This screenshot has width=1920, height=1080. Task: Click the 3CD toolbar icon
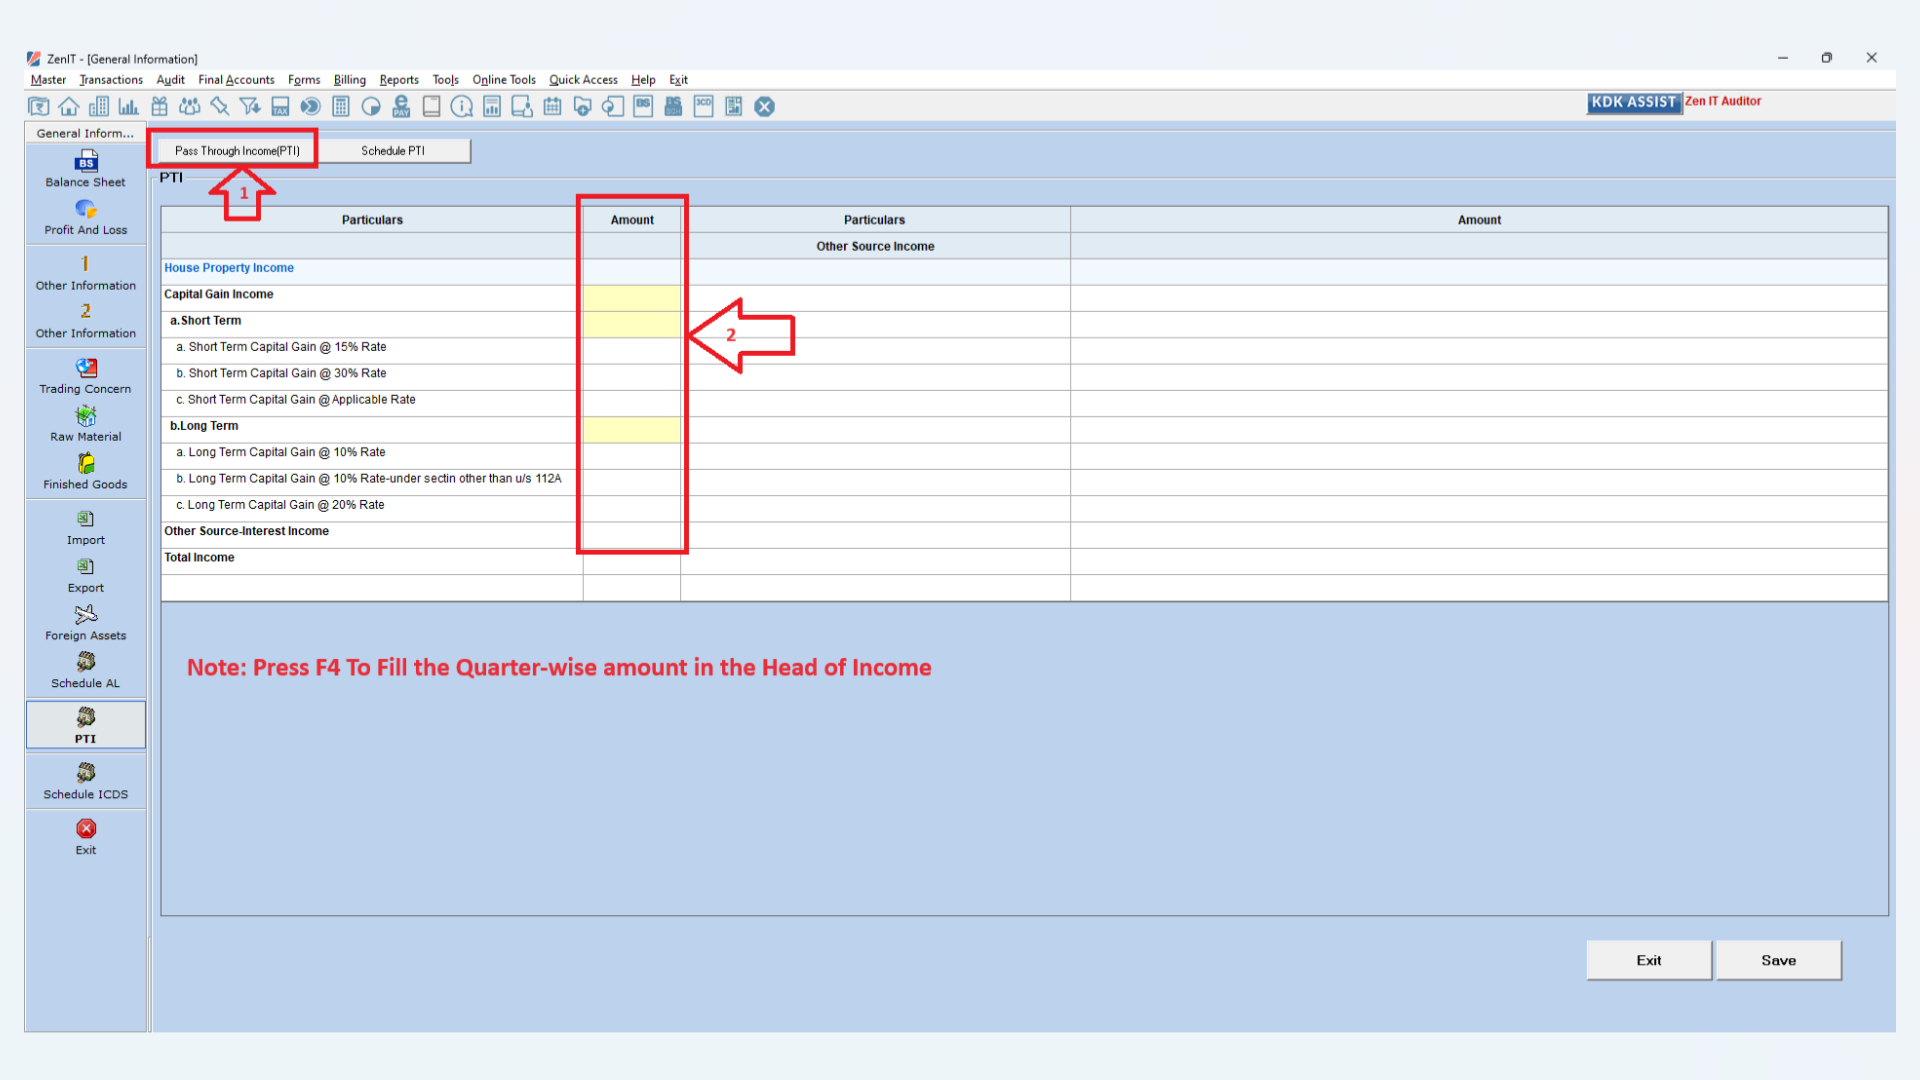pos(704,106)
